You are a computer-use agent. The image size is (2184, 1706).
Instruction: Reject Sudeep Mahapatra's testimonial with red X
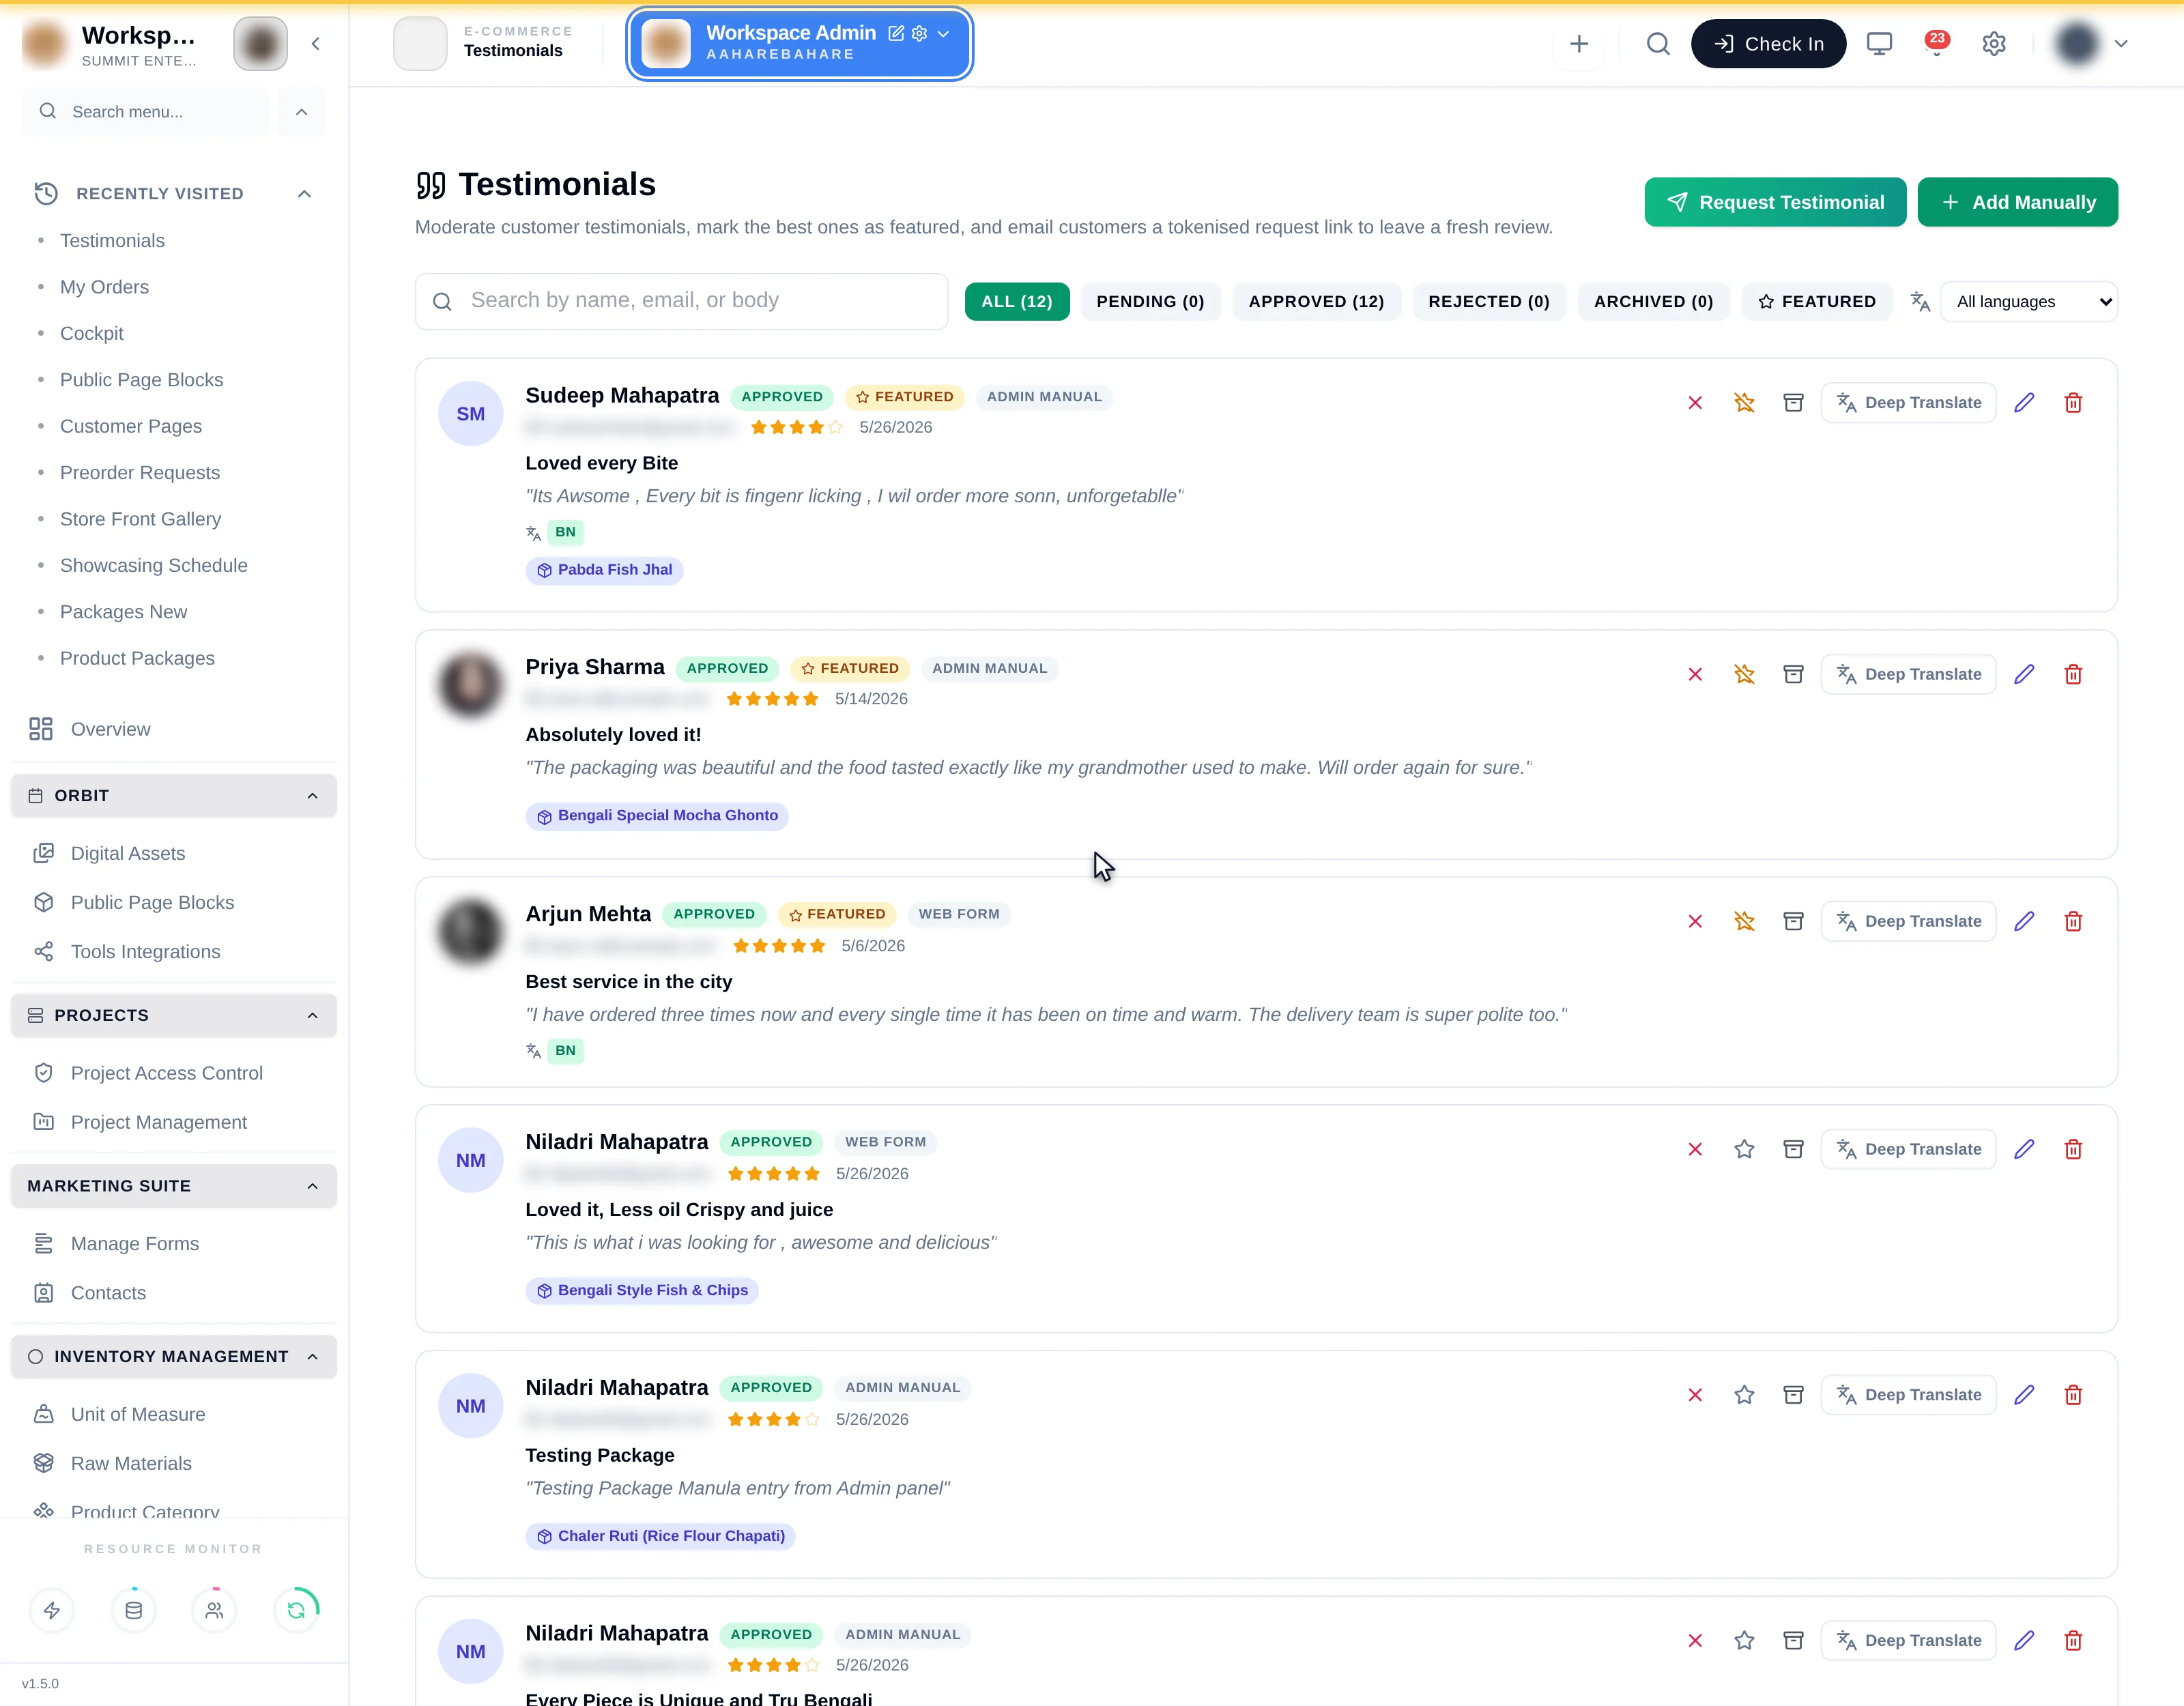pos(1695,402)
